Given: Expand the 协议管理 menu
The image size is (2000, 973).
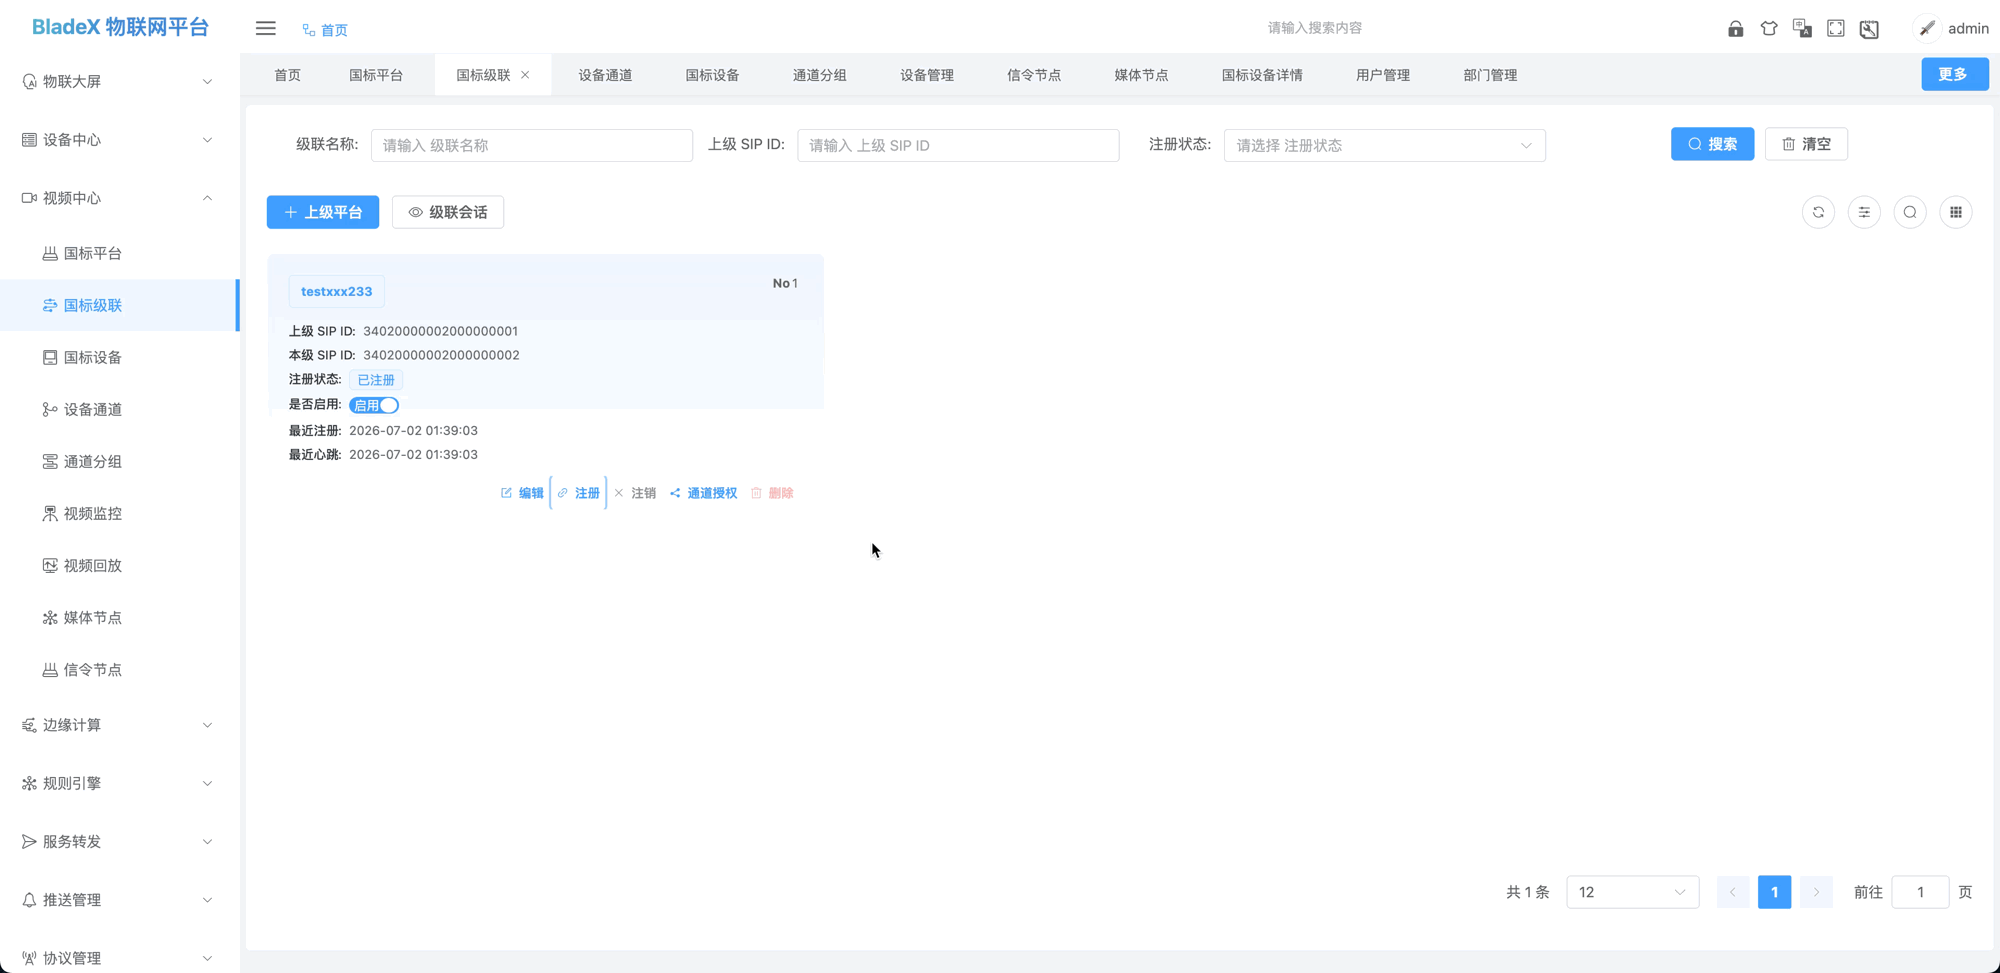Looking at the screenshot, I should [x=120, y=958].
